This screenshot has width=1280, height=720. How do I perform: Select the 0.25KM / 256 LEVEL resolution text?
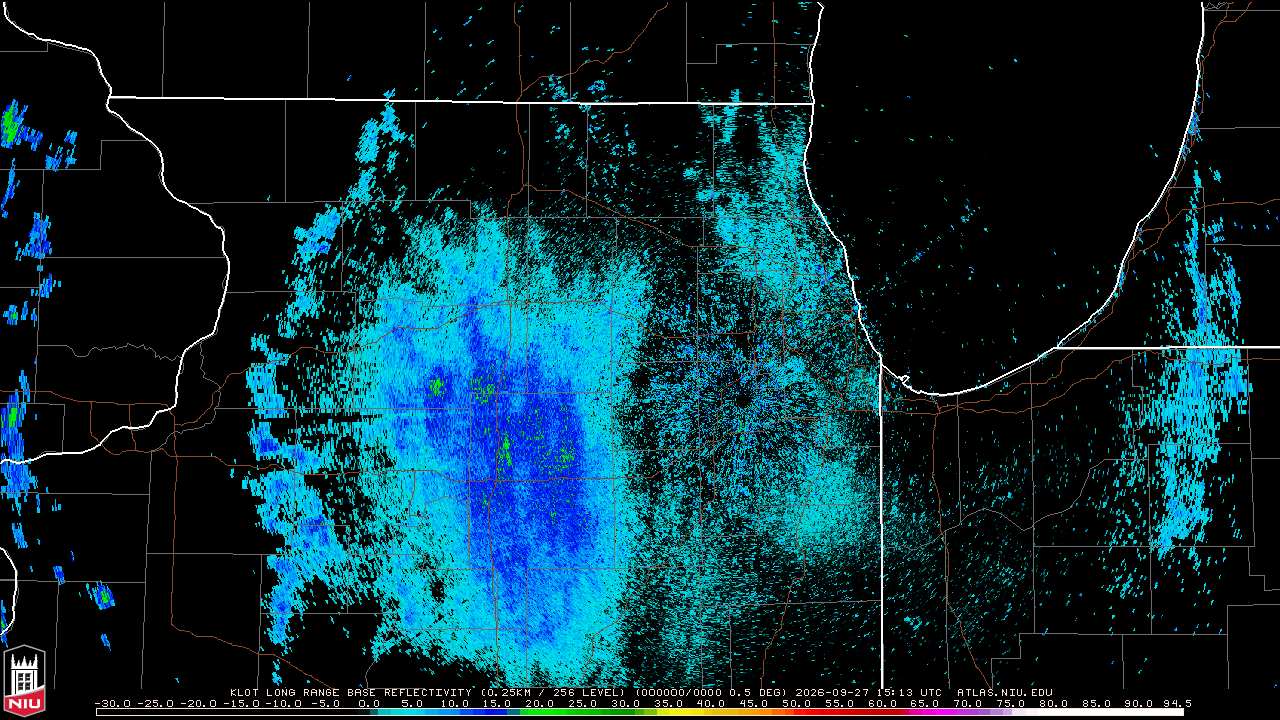[x=551, y=692]
